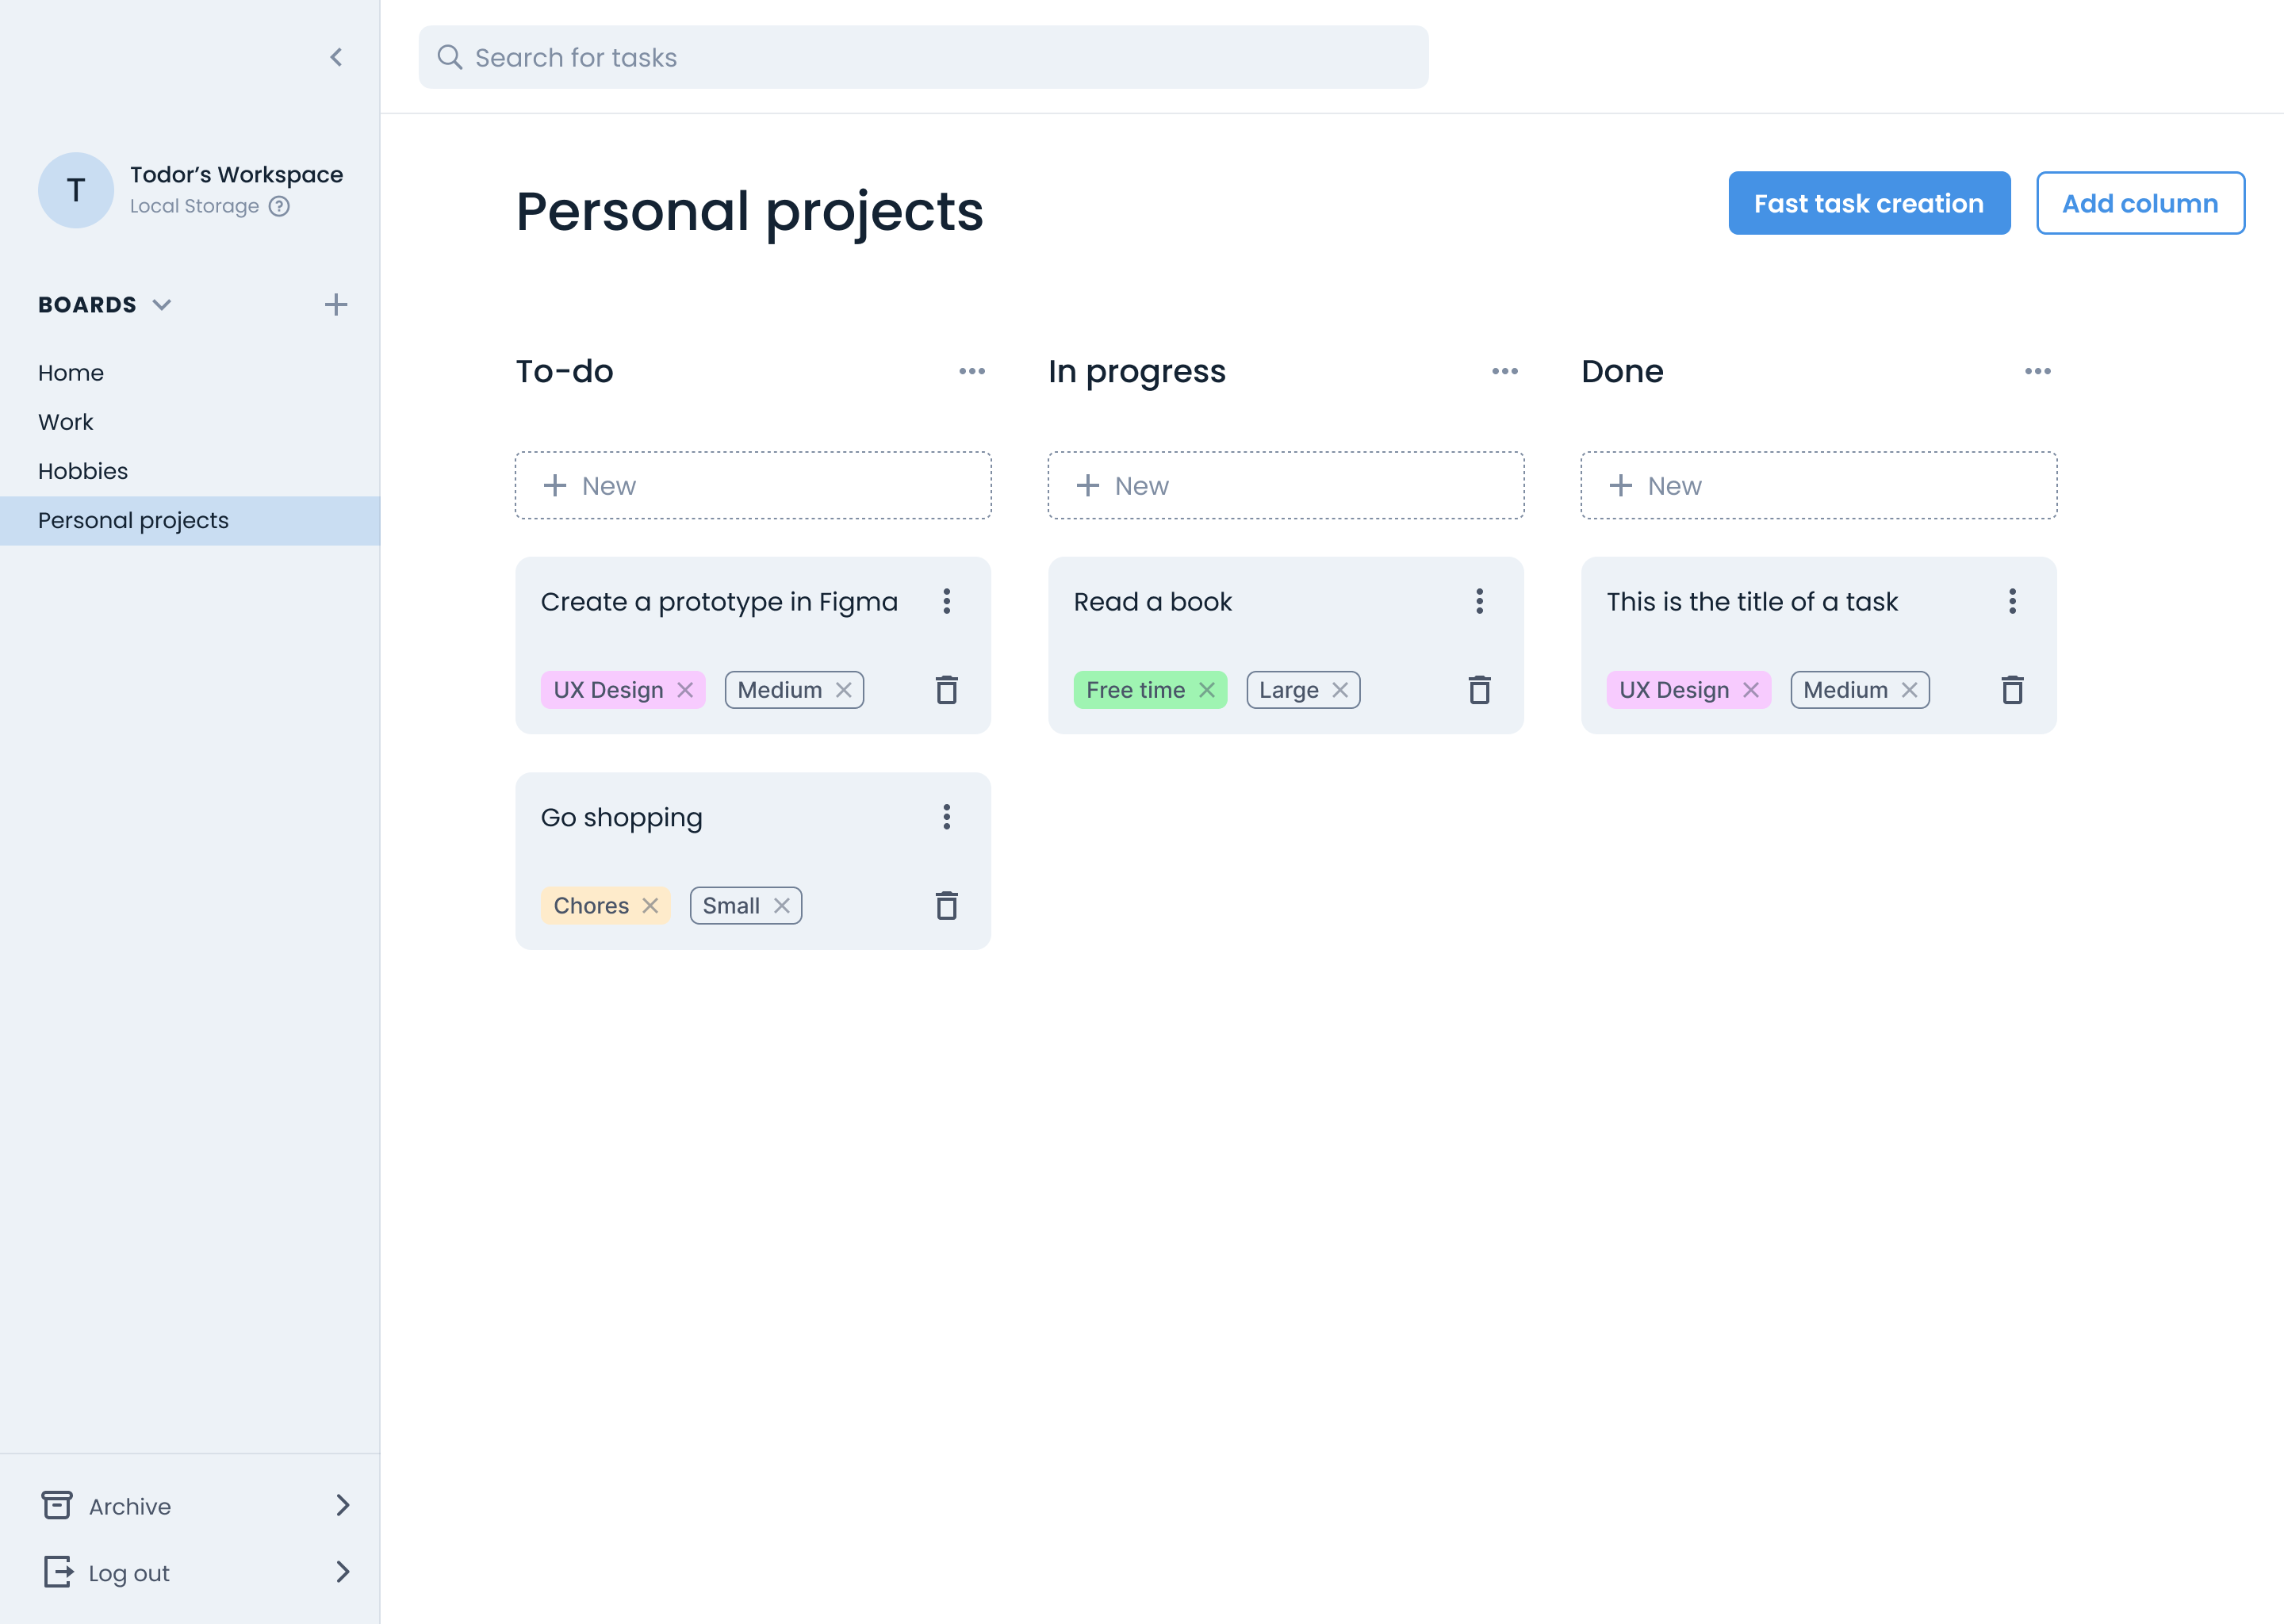Delete the Read a book task
2284x1624 pixels.
point(1480,690)
